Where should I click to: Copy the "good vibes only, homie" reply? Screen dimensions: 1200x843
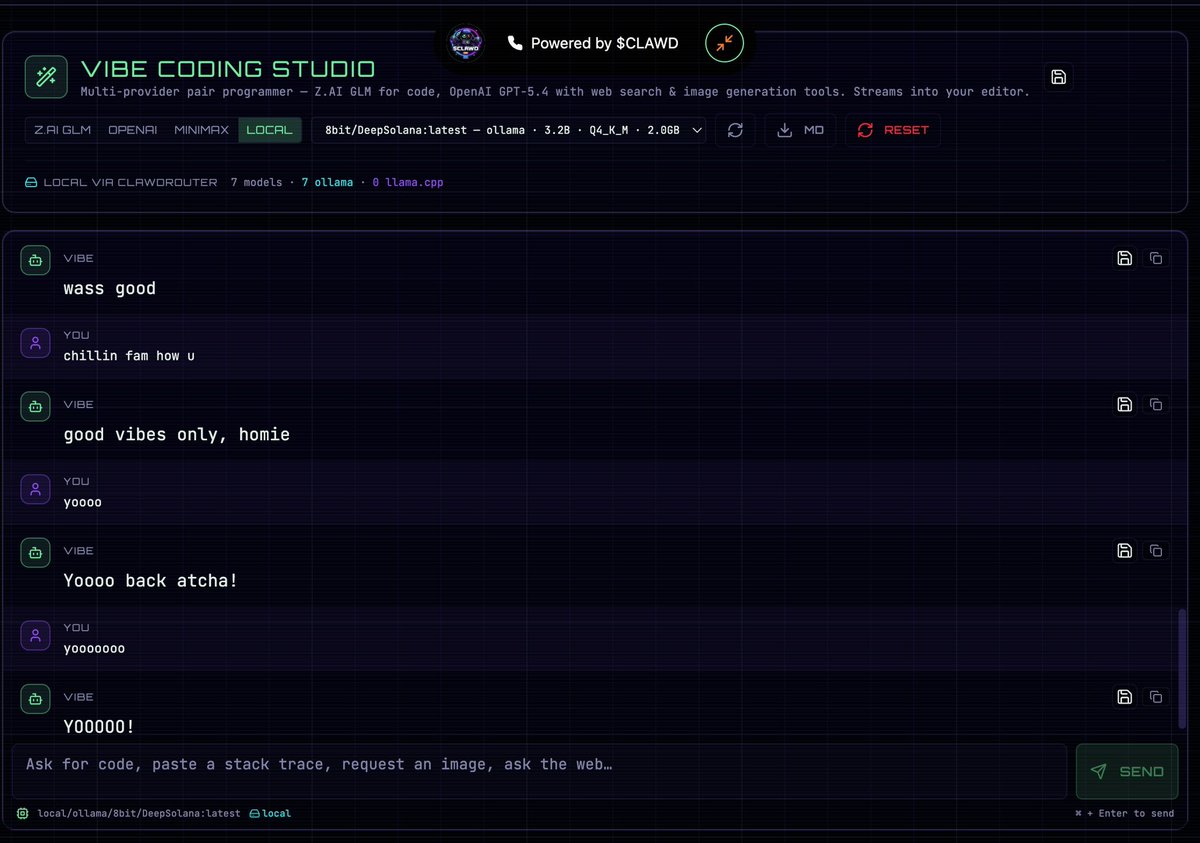pyautogui.click(x=1156, y=404)
